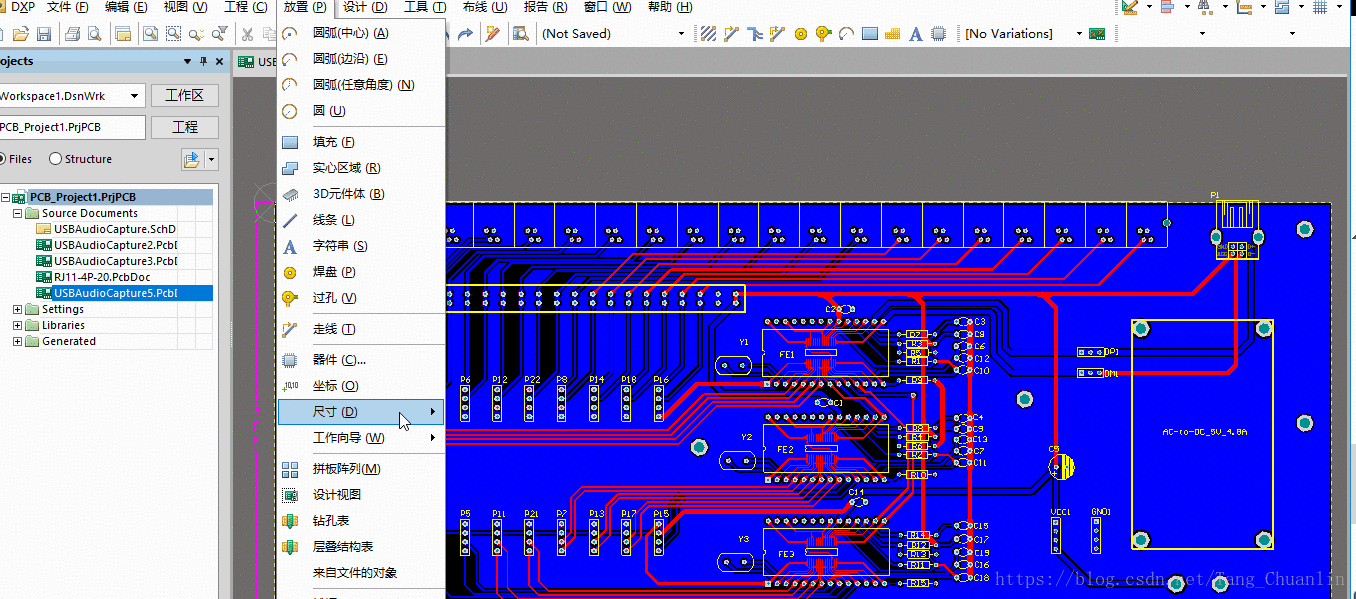Select the Place Pad toolbar icon
The image size is (1356, 599).
click(x=801, y=34)
